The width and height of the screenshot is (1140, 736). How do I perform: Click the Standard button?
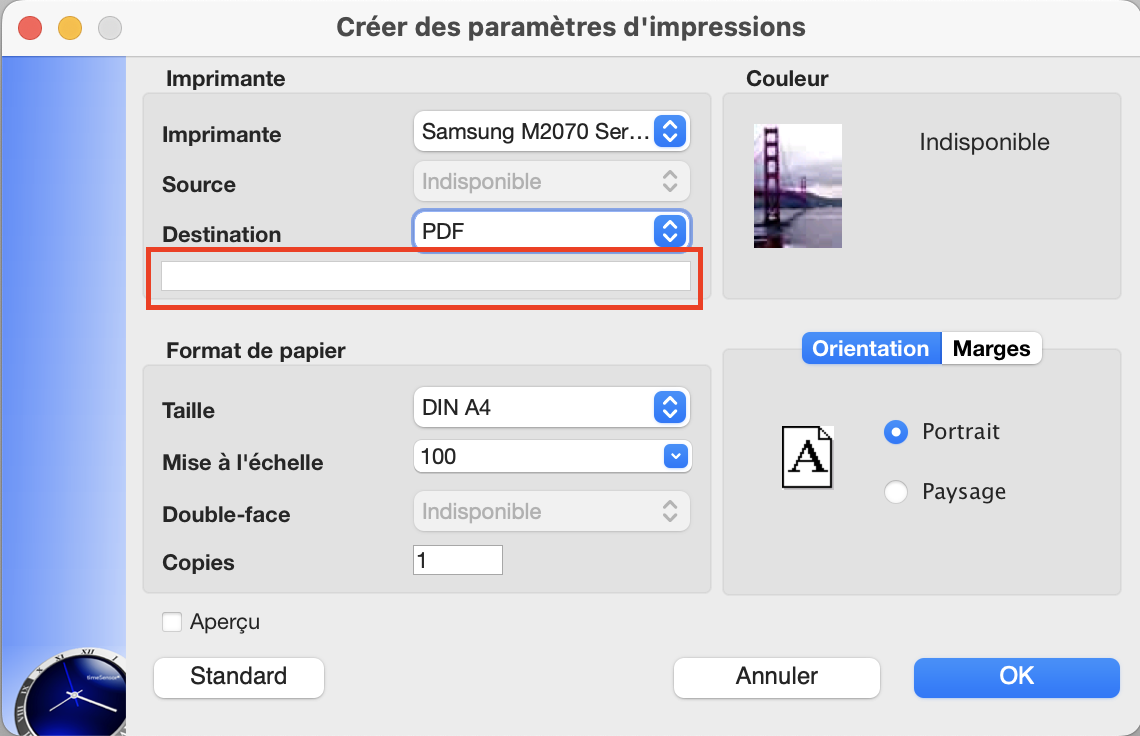(238, 677)
